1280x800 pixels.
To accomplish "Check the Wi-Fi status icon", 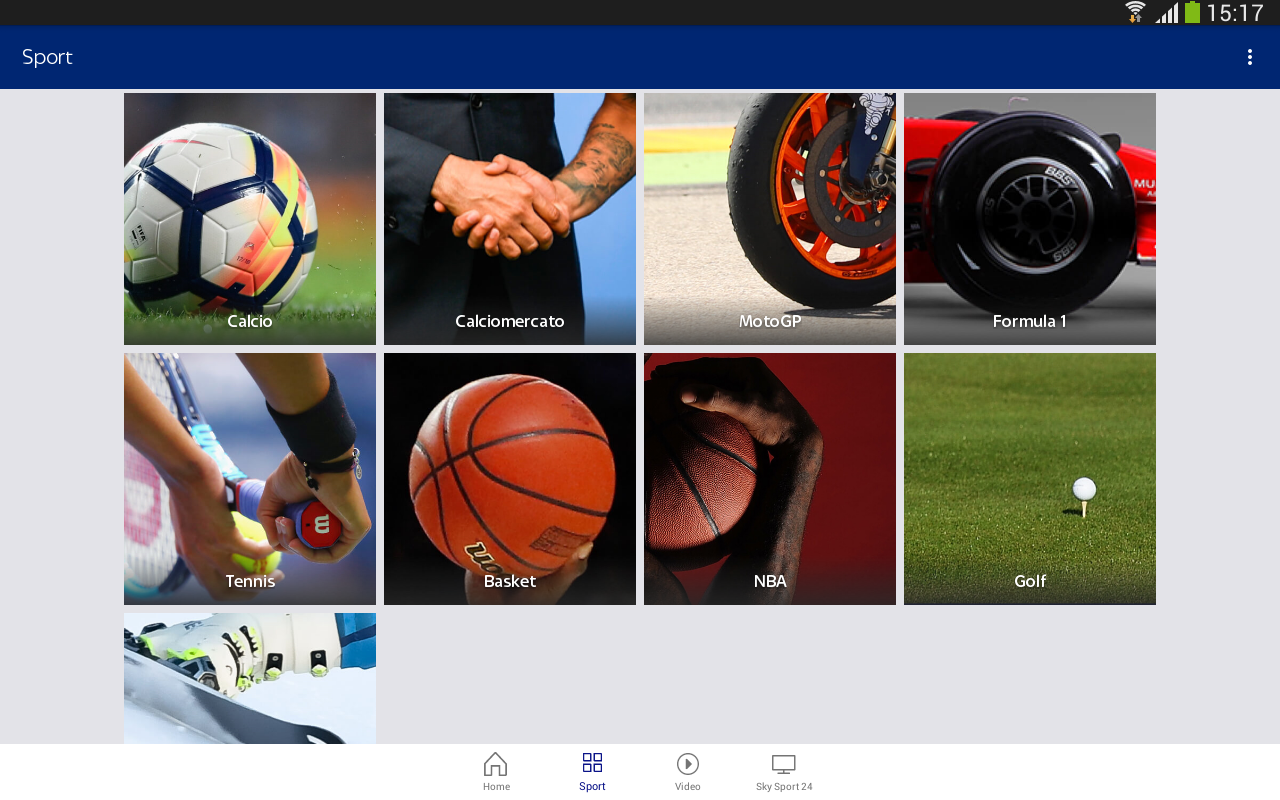I will coord(1135,13).
